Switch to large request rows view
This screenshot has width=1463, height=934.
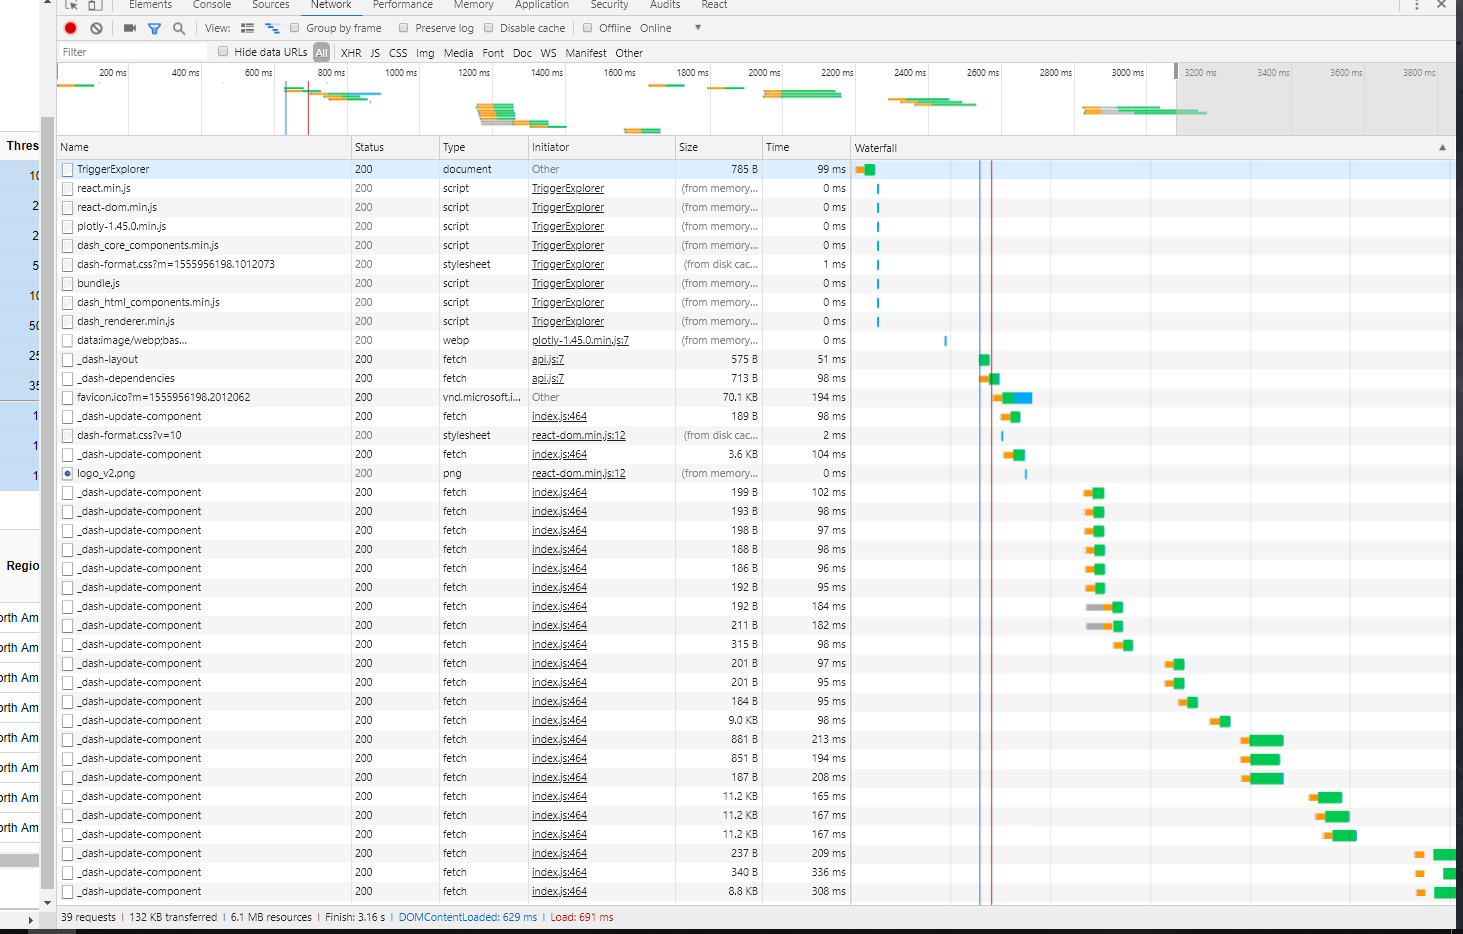(246, 28)
